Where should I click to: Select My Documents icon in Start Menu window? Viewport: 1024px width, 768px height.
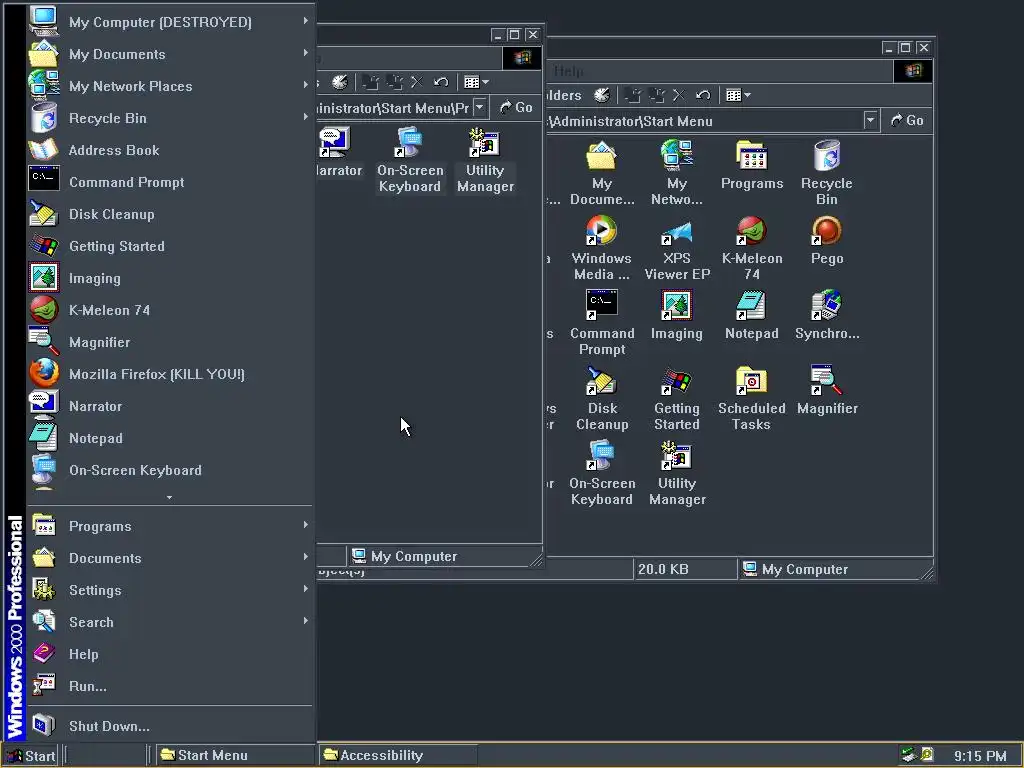[601, 174]
